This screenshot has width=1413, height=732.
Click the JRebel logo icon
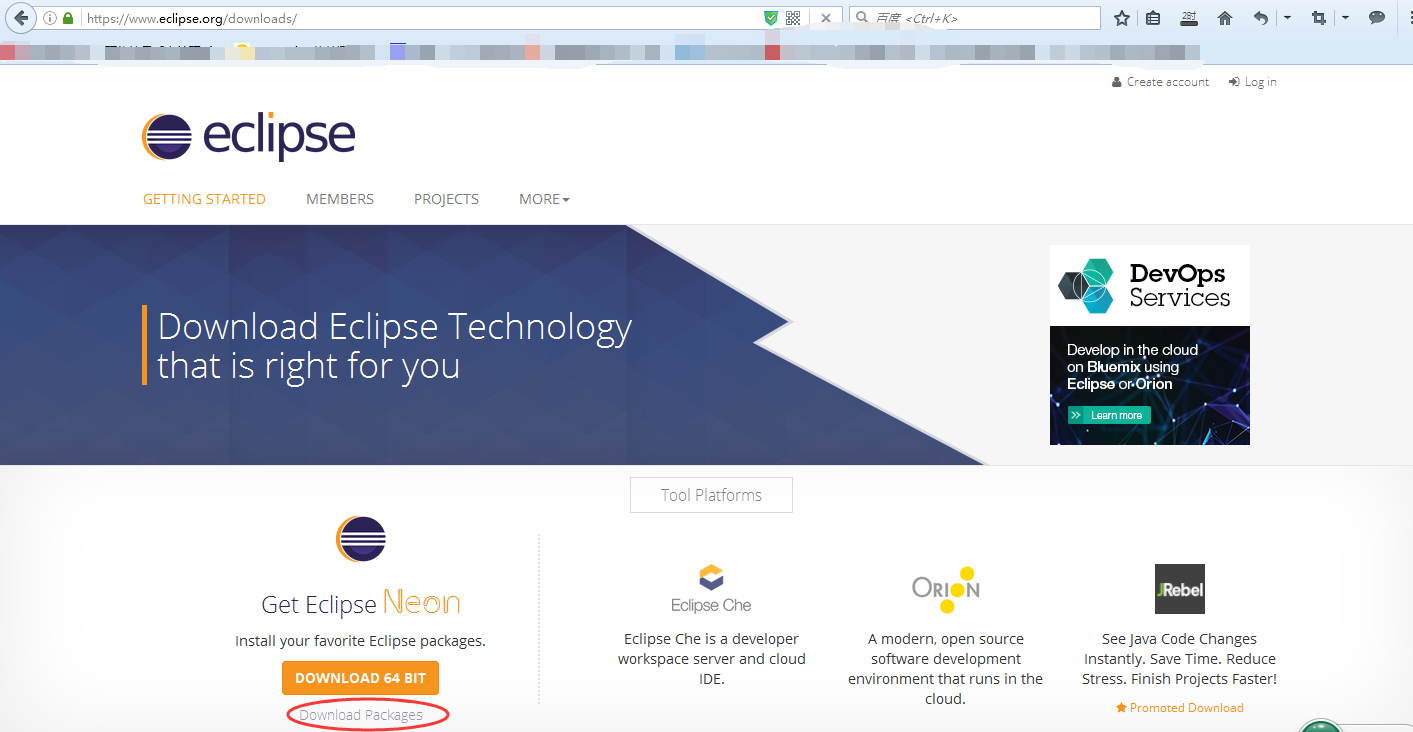[1180, 589]
